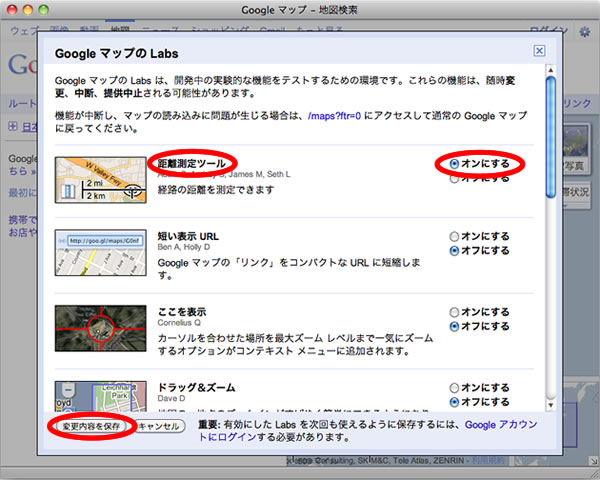Select オフにする for ここを表示
Image resolution: width=600 pixels, height=480 pixels.
(x=454, y=327)
